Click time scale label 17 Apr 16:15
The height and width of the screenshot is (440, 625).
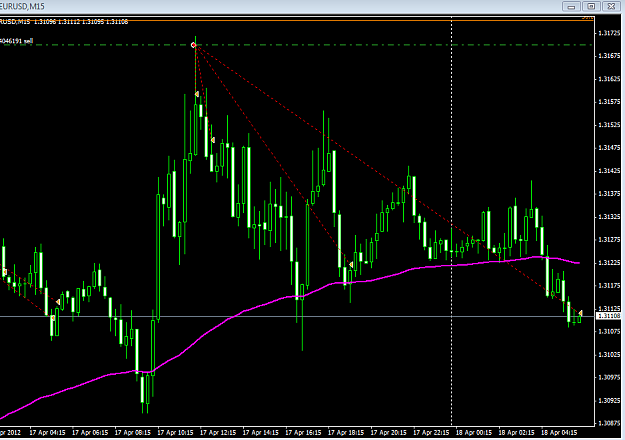tap(303, 432)
